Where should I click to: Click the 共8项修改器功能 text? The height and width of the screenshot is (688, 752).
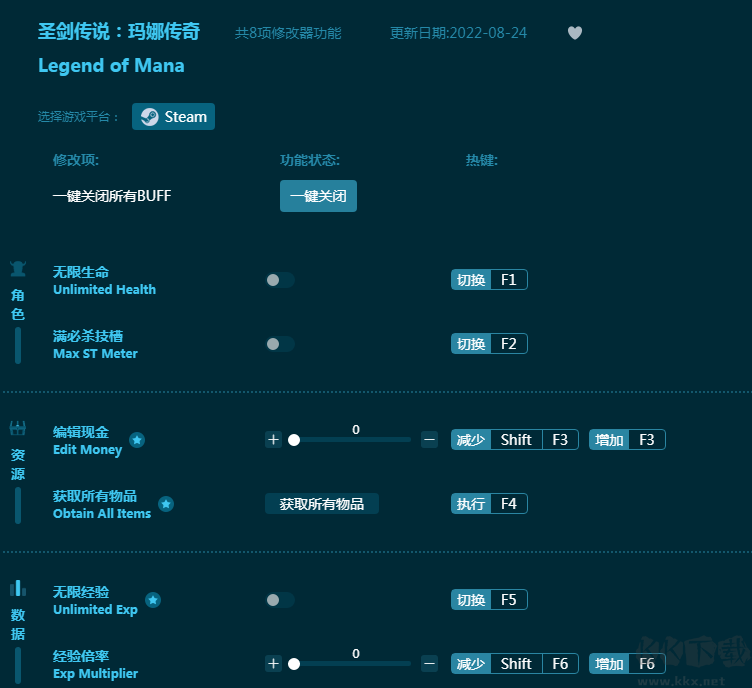(x=288, y=33)
